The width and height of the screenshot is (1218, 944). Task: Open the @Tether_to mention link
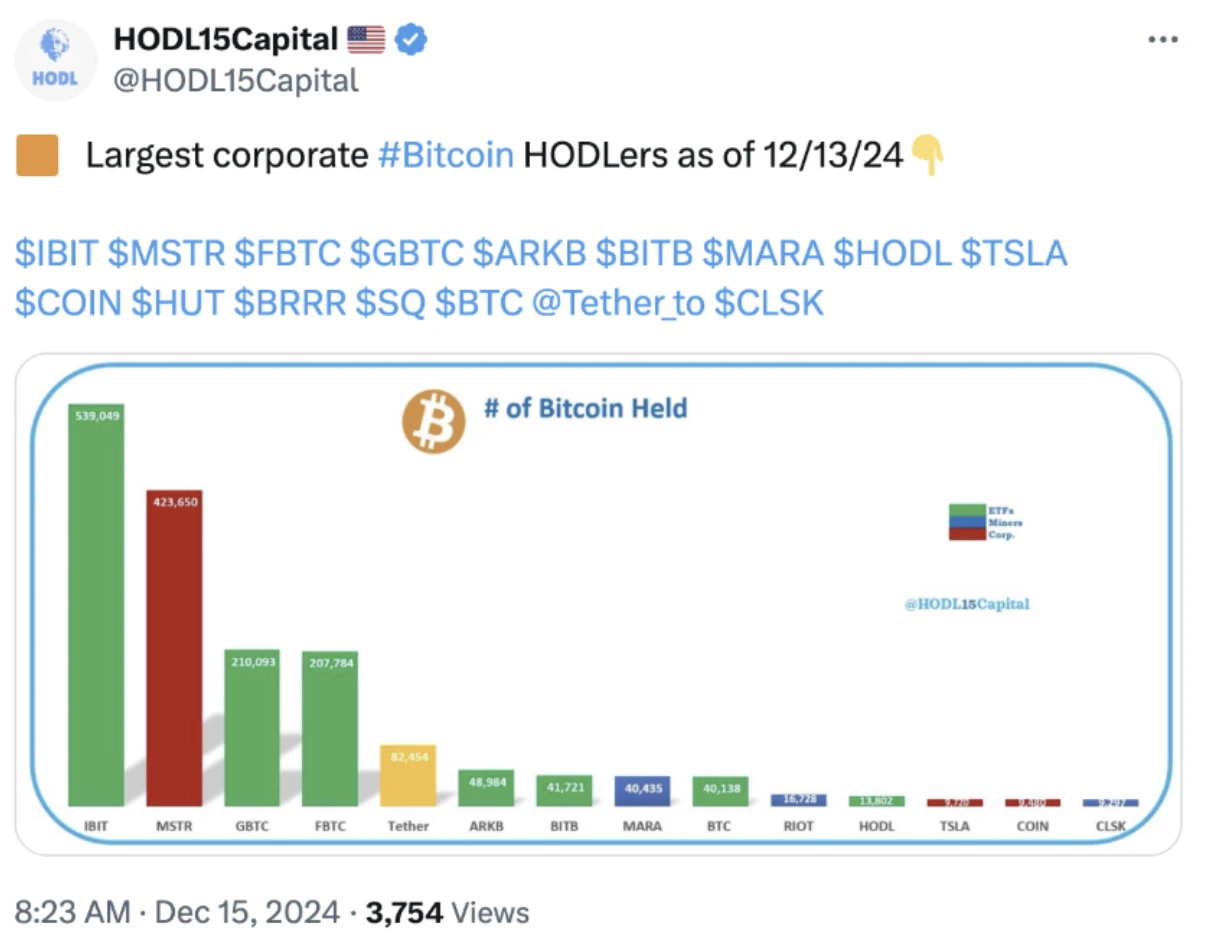click(x=618, y=302)
